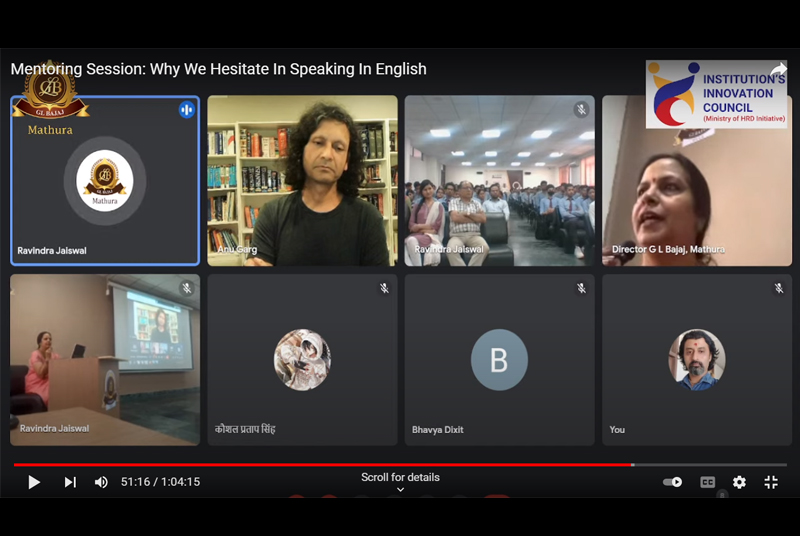Click the 51:16 / 1:04:15 time display

coord(160,482)
